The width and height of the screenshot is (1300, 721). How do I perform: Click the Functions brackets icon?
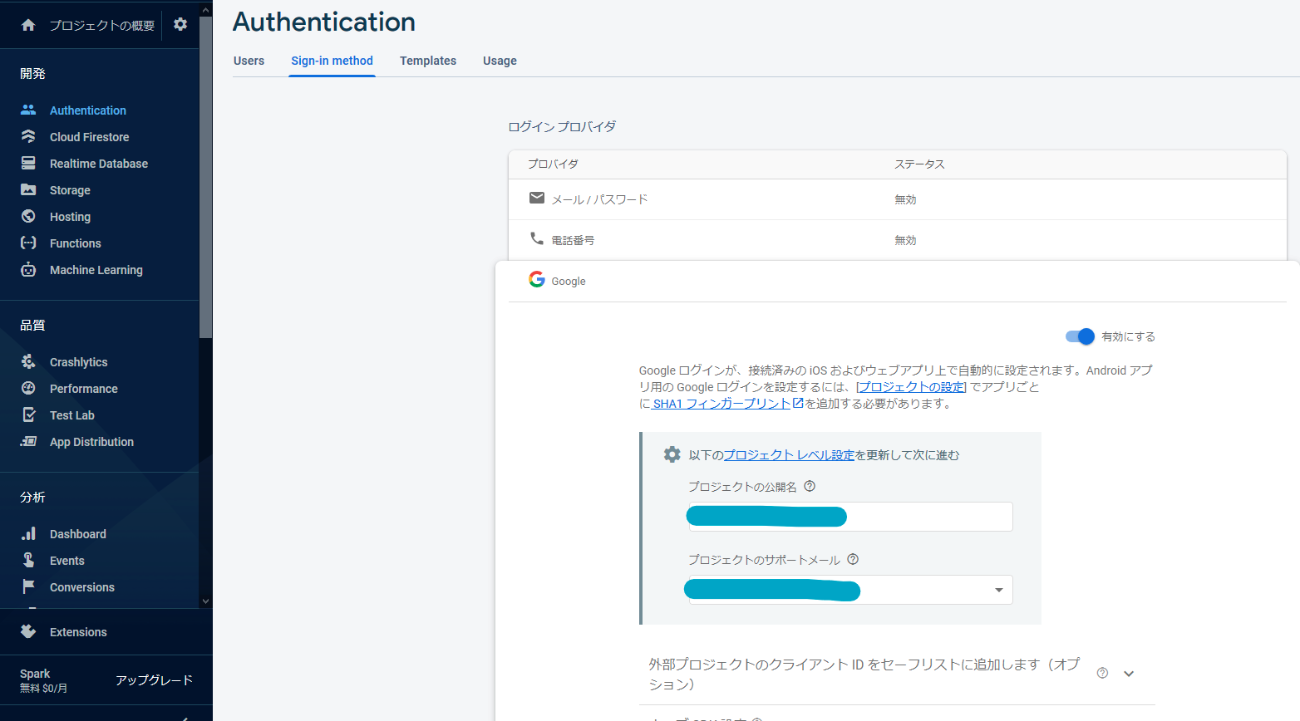(28, 243)
